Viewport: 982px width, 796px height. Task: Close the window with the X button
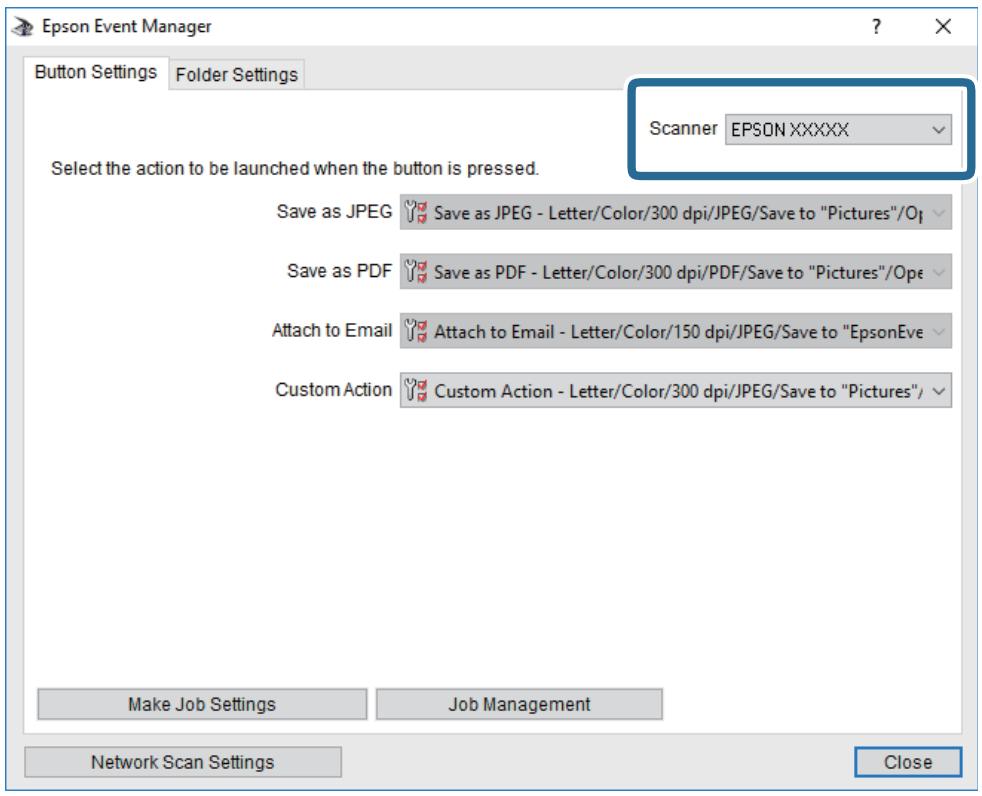[x=943, y=27]
